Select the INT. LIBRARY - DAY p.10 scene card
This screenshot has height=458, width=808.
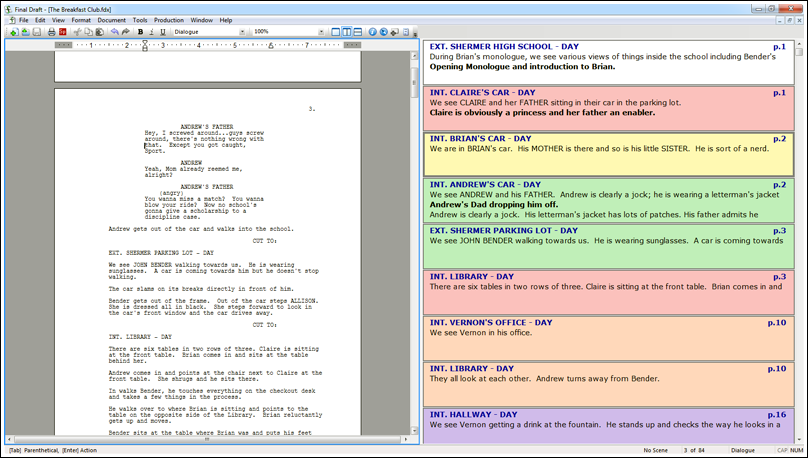(x=609, y=384)
